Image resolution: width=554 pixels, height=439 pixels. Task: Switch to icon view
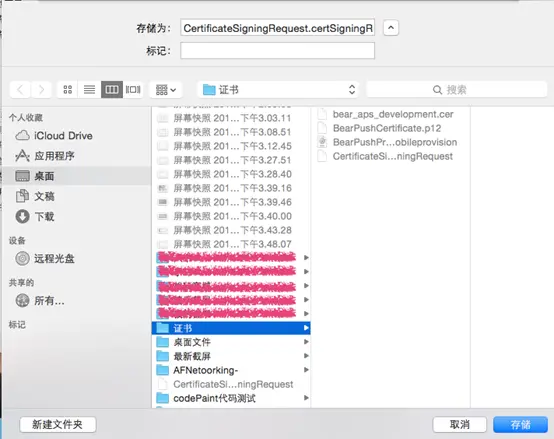click(68, 90)
